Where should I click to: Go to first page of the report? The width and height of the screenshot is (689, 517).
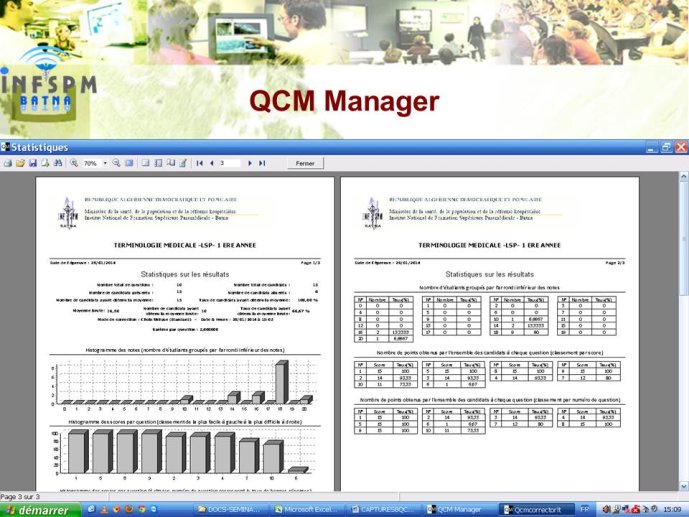(x=199, y=163)
